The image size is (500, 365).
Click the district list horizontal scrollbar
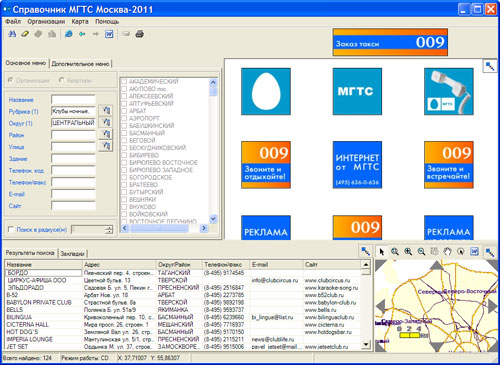(162, 228)
